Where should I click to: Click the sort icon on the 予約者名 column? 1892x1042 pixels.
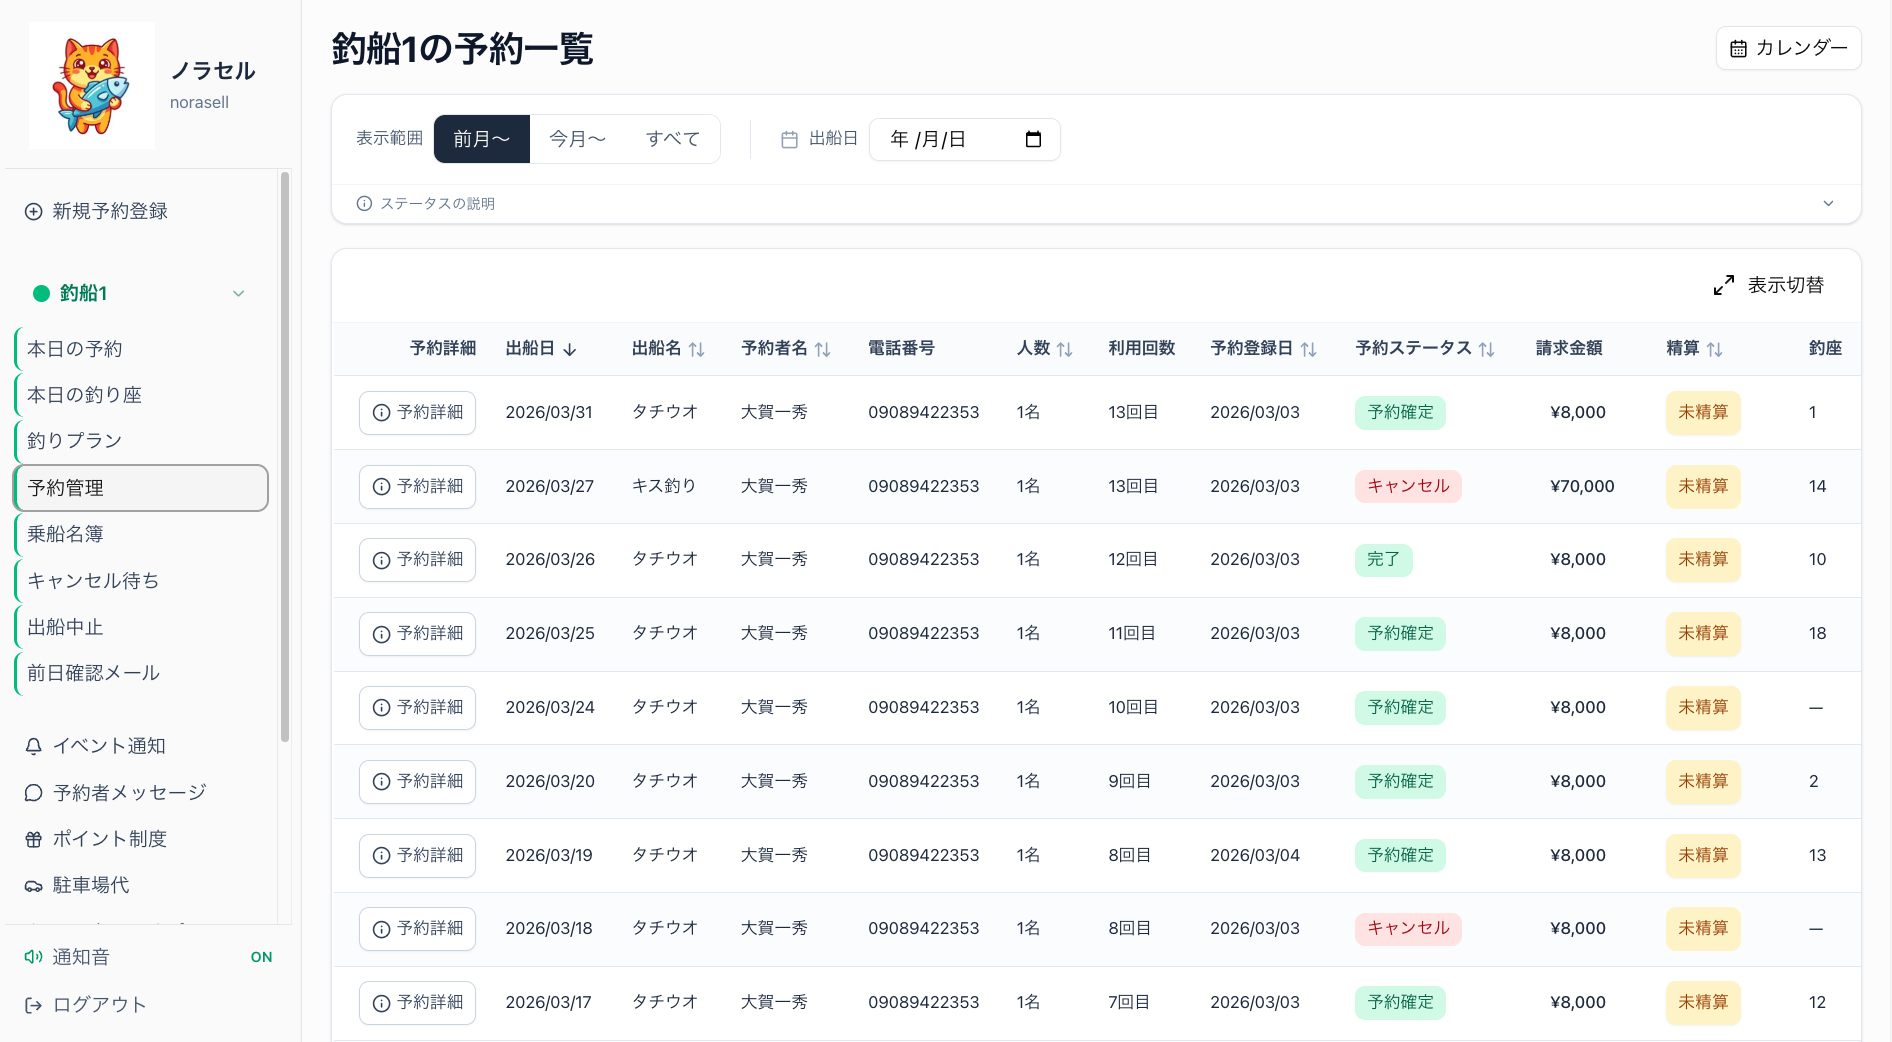coord(823,349)
